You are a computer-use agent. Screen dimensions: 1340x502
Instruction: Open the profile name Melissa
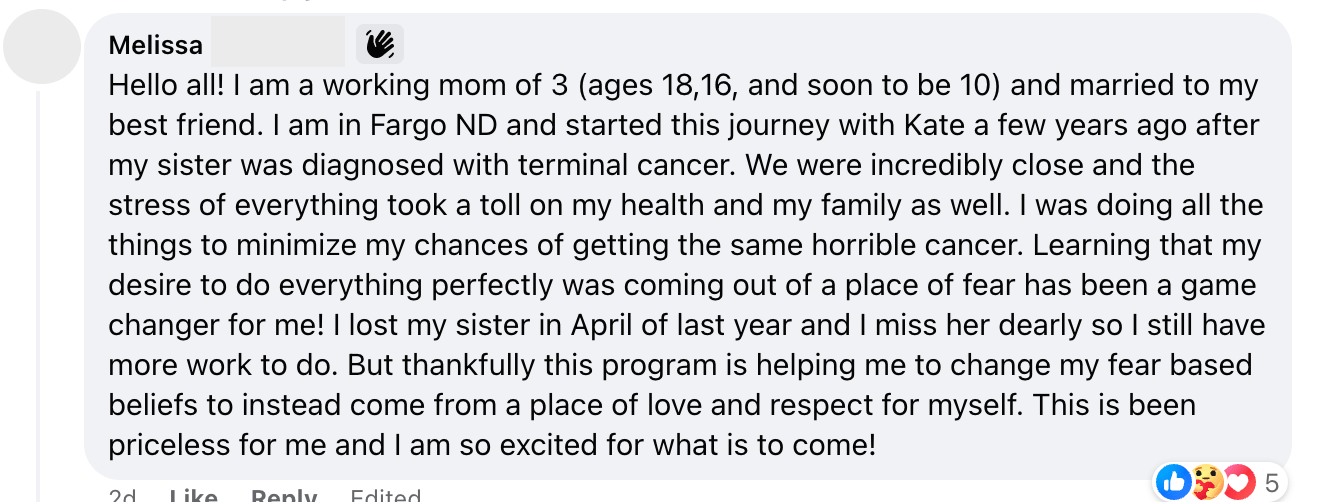156,45
